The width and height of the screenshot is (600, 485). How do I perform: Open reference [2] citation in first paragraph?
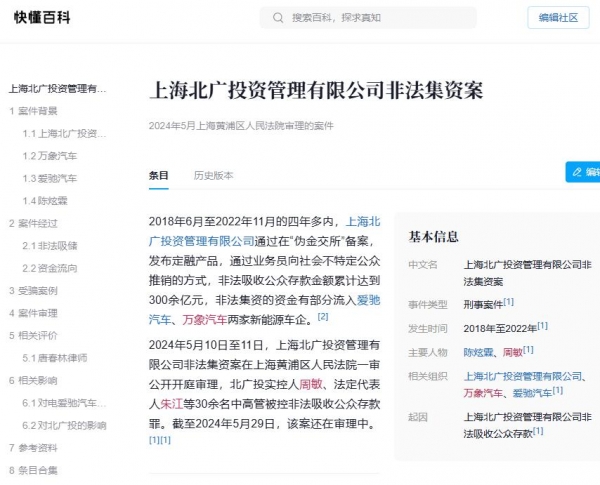323,317
